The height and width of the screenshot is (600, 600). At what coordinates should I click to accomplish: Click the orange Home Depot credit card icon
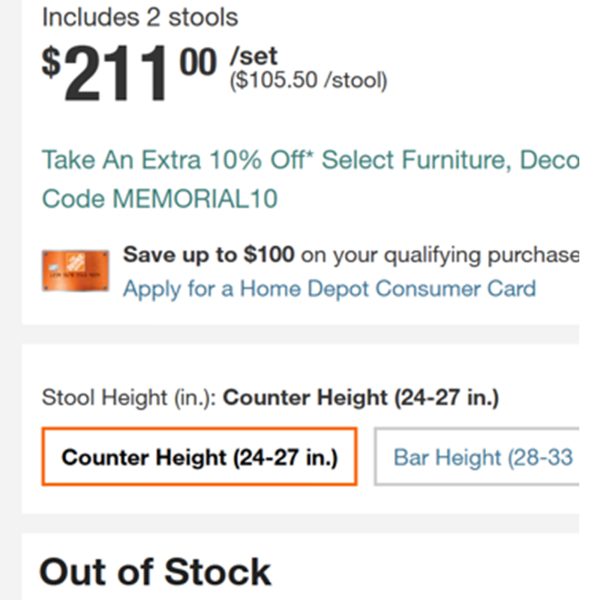click(x=75, y=271)
